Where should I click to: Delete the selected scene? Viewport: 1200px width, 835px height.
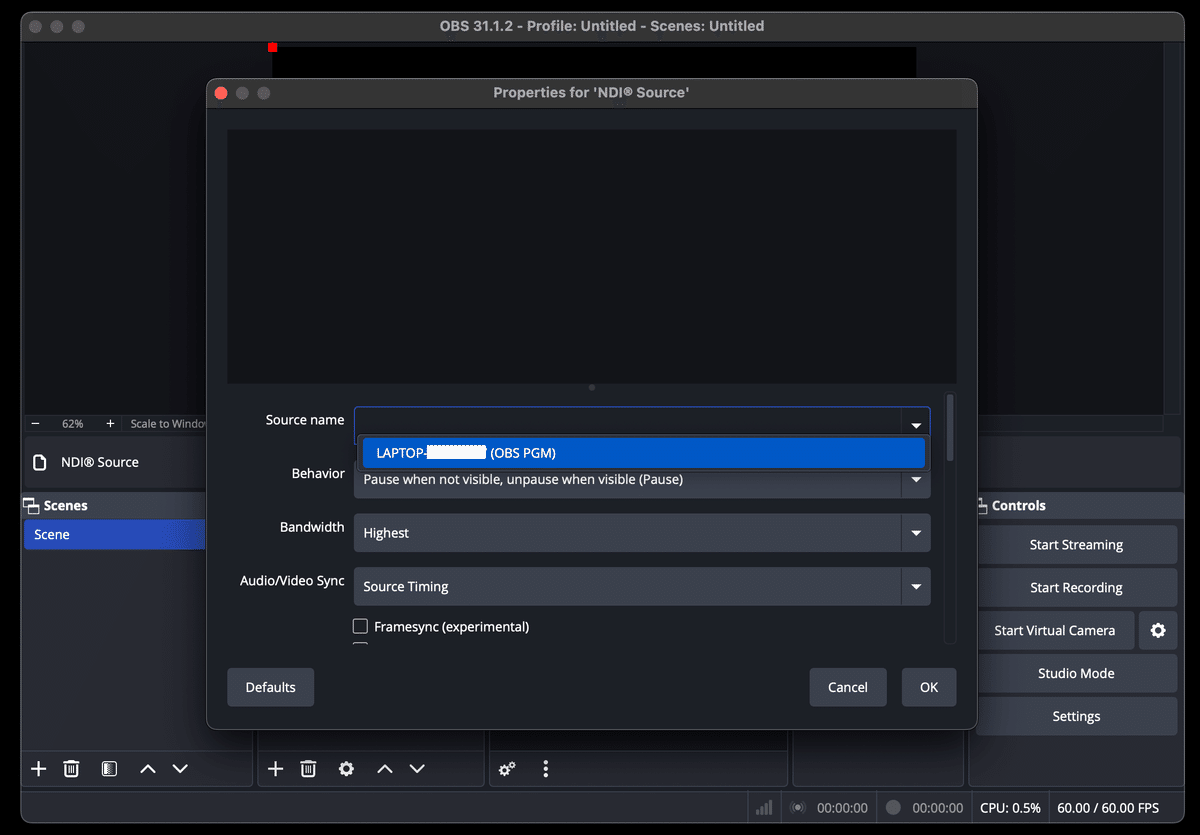(71, 769)
